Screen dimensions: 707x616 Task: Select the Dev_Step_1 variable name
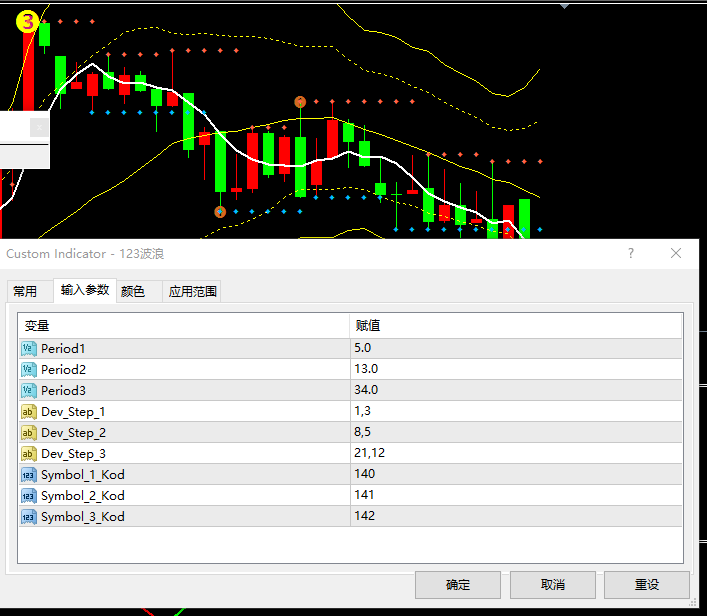click(x=73, y=412)
